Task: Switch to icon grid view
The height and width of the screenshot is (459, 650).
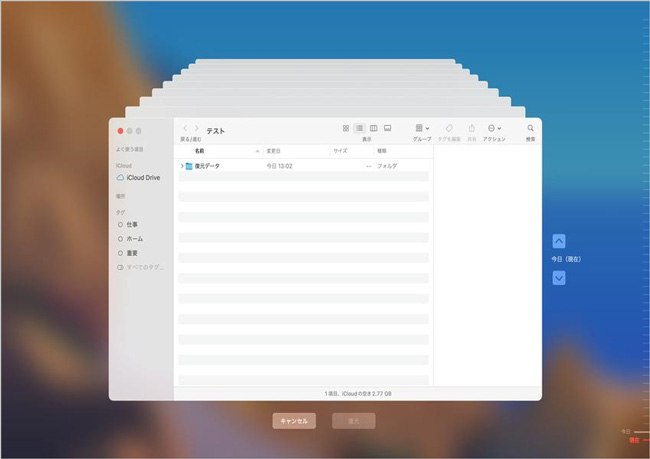Action: pos(346,128)
